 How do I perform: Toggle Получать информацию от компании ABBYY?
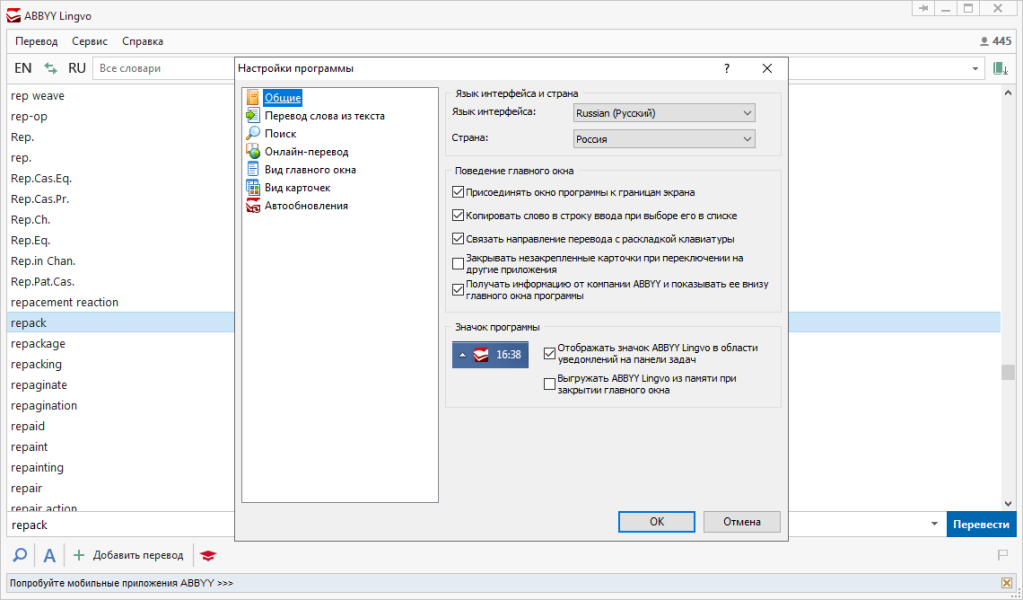click(x=458, y=290)
